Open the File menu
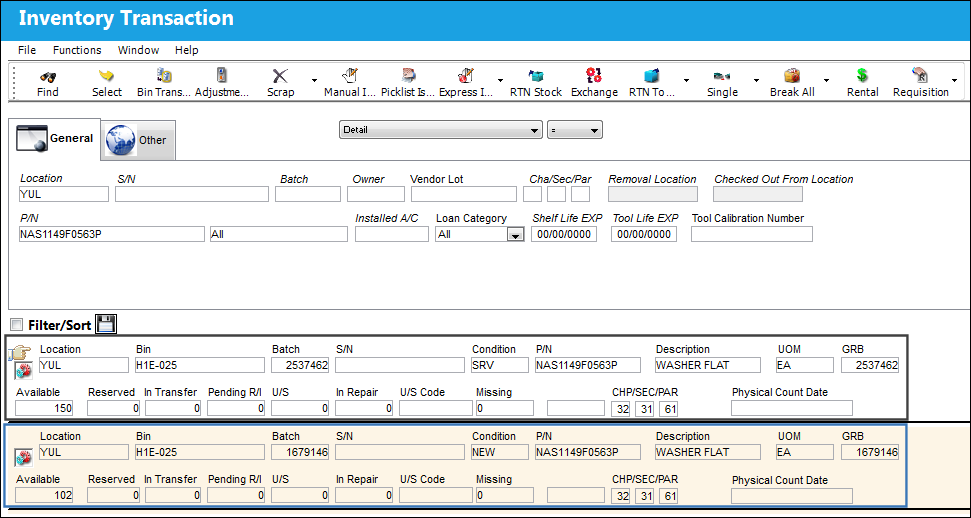 coord(27,50)
